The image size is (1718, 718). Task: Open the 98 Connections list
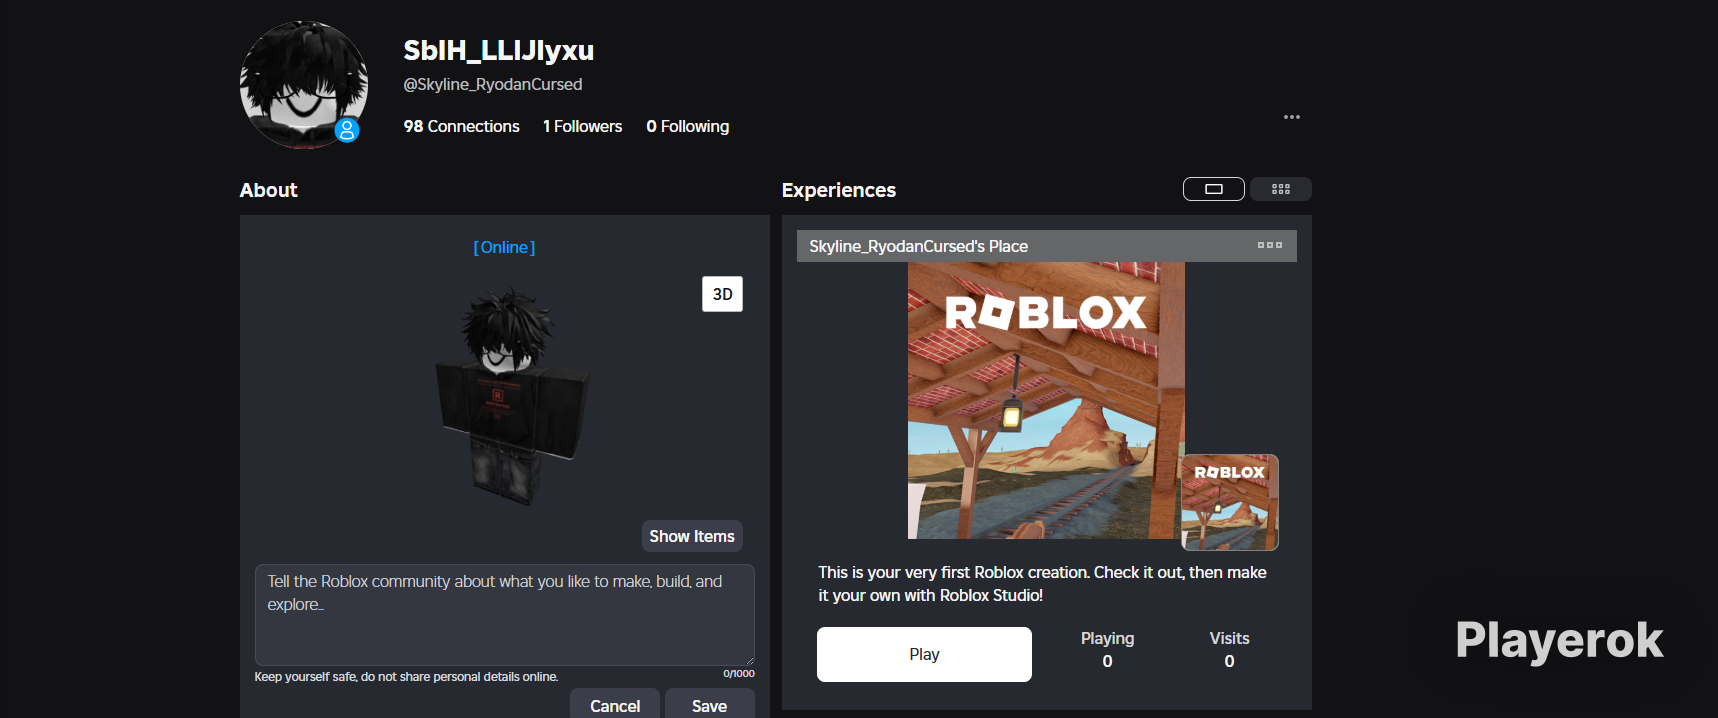tap(461, 126)
